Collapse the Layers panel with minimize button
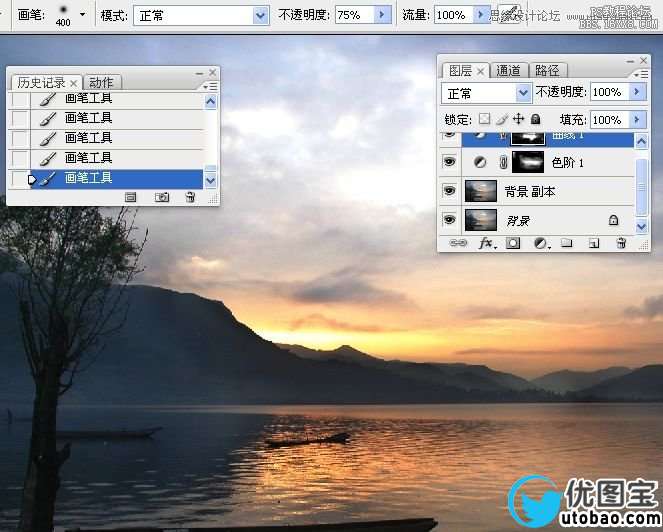Viewport: 663px width, 532px height. coord(630,61)
